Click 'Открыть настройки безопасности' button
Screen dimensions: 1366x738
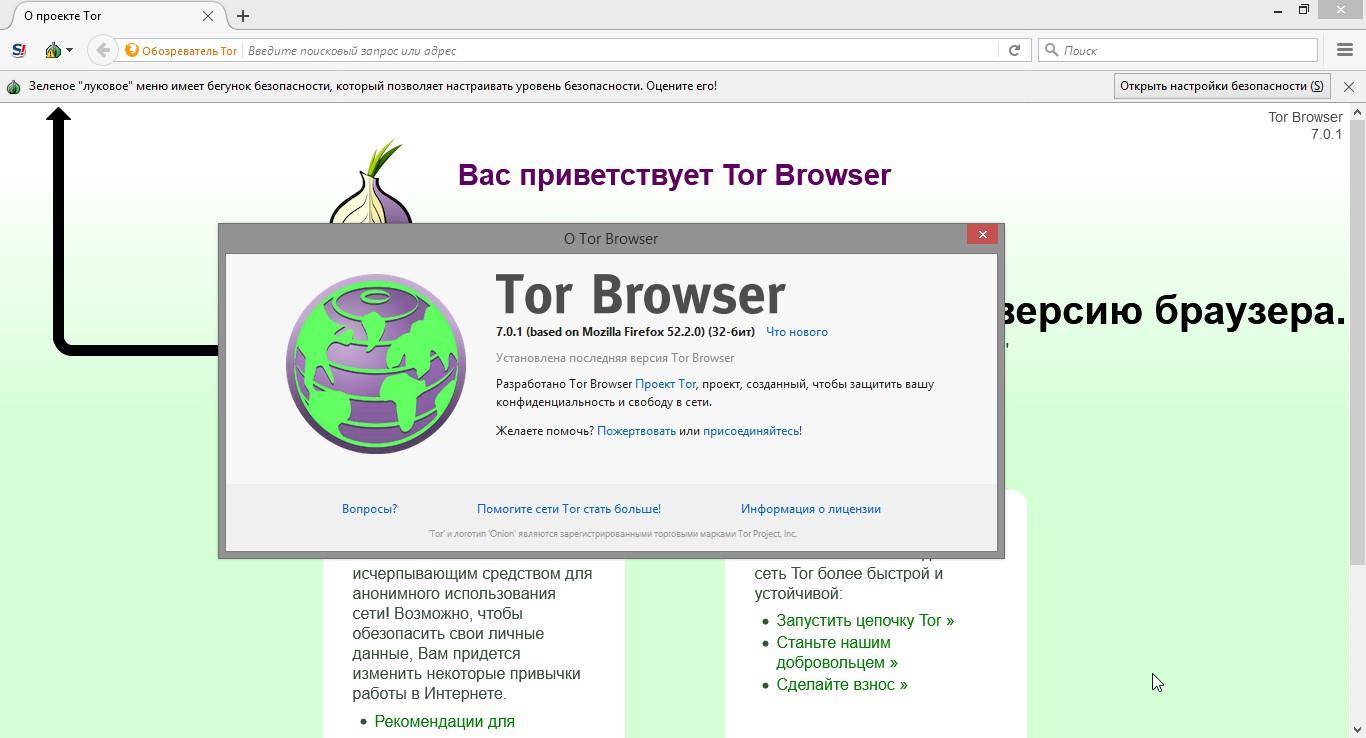tap(1221, 86)
